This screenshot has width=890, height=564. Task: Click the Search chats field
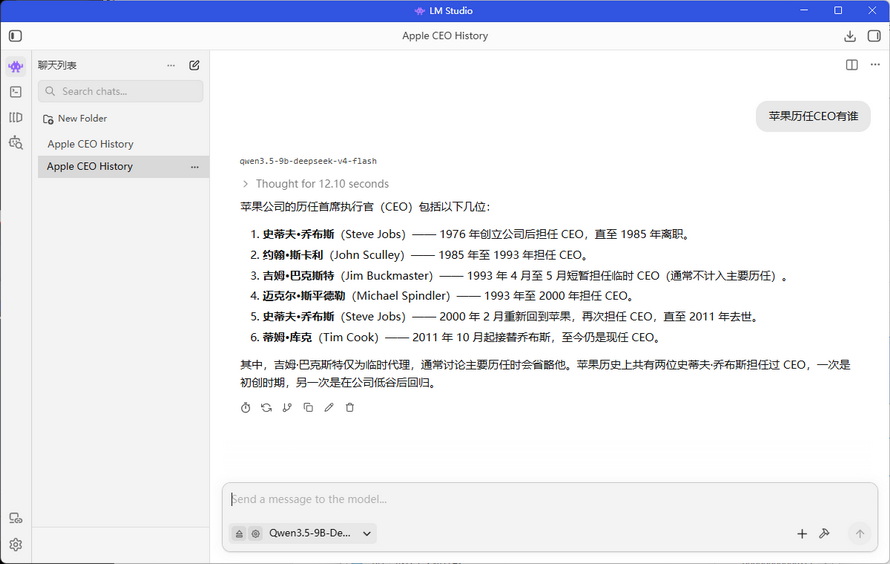click(x=120, y=91)
